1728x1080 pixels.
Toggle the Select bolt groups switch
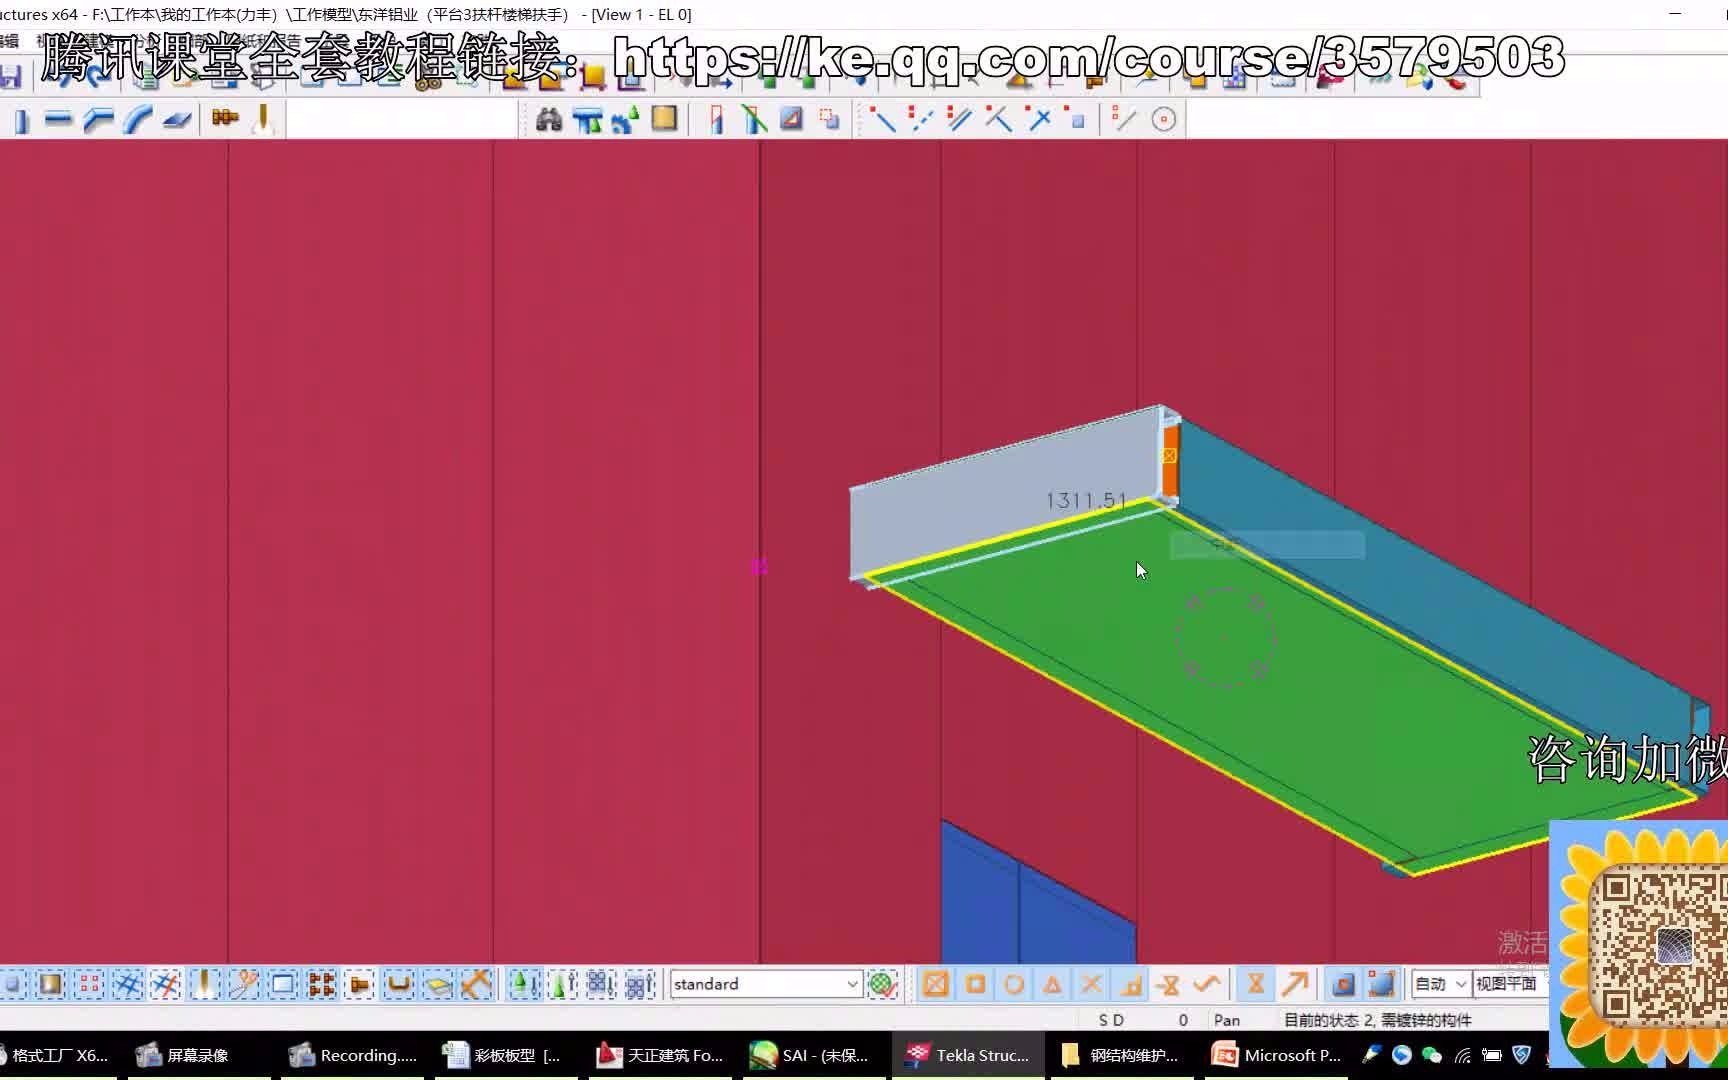point(321,985)
